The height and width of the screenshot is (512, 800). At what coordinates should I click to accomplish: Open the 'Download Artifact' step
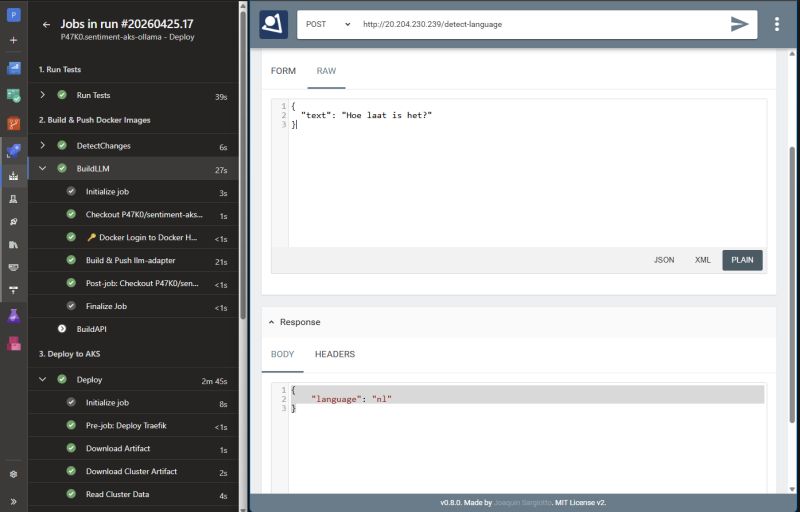(133, 448)
